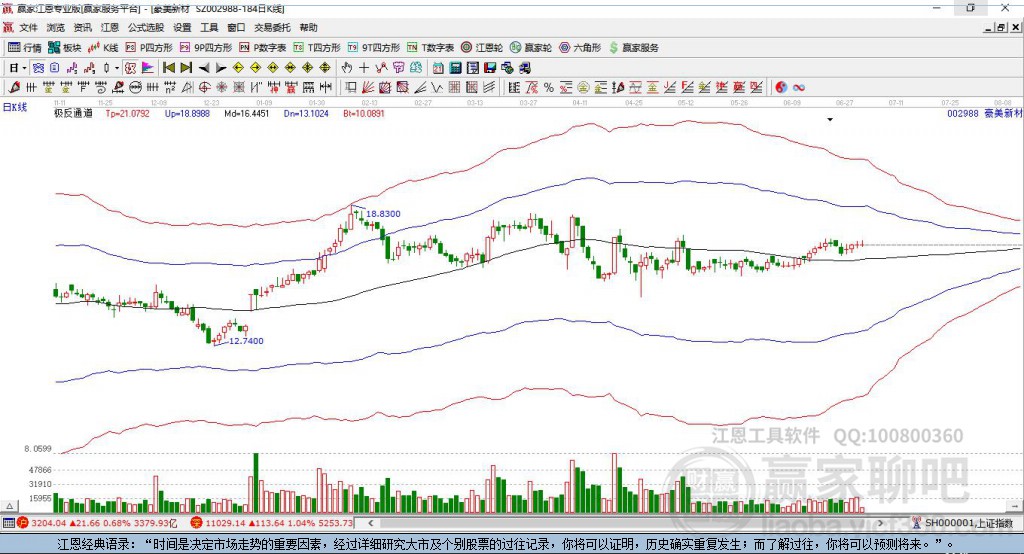Open 赢家服务 from the toolbar
This screenshot has height=554, width=1024.
point(633,48)
